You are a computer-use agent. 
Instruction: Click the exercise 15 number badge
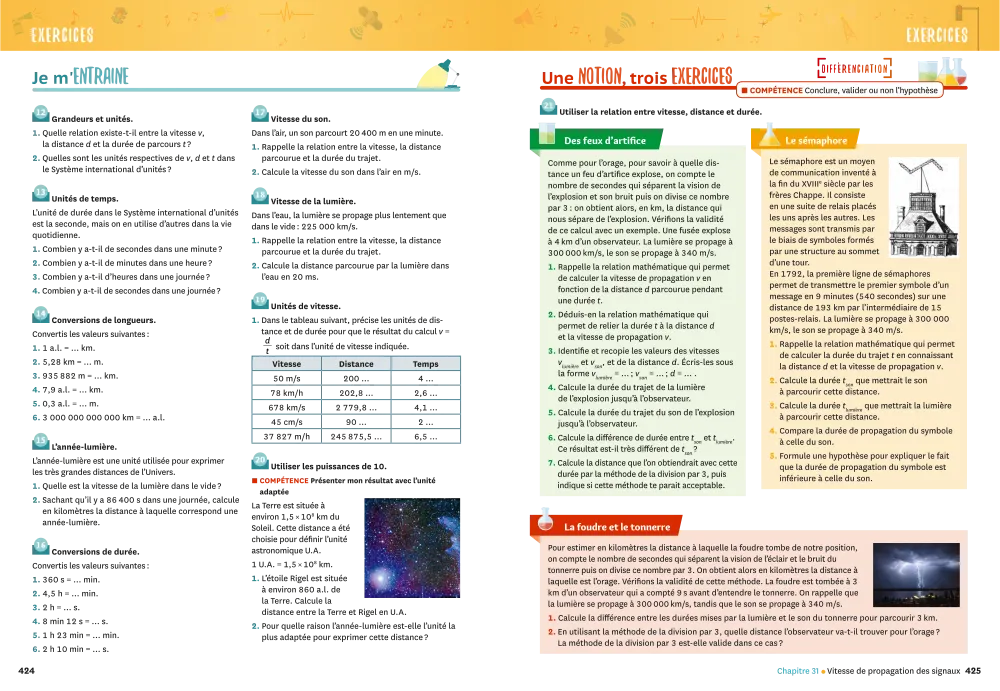41,441
